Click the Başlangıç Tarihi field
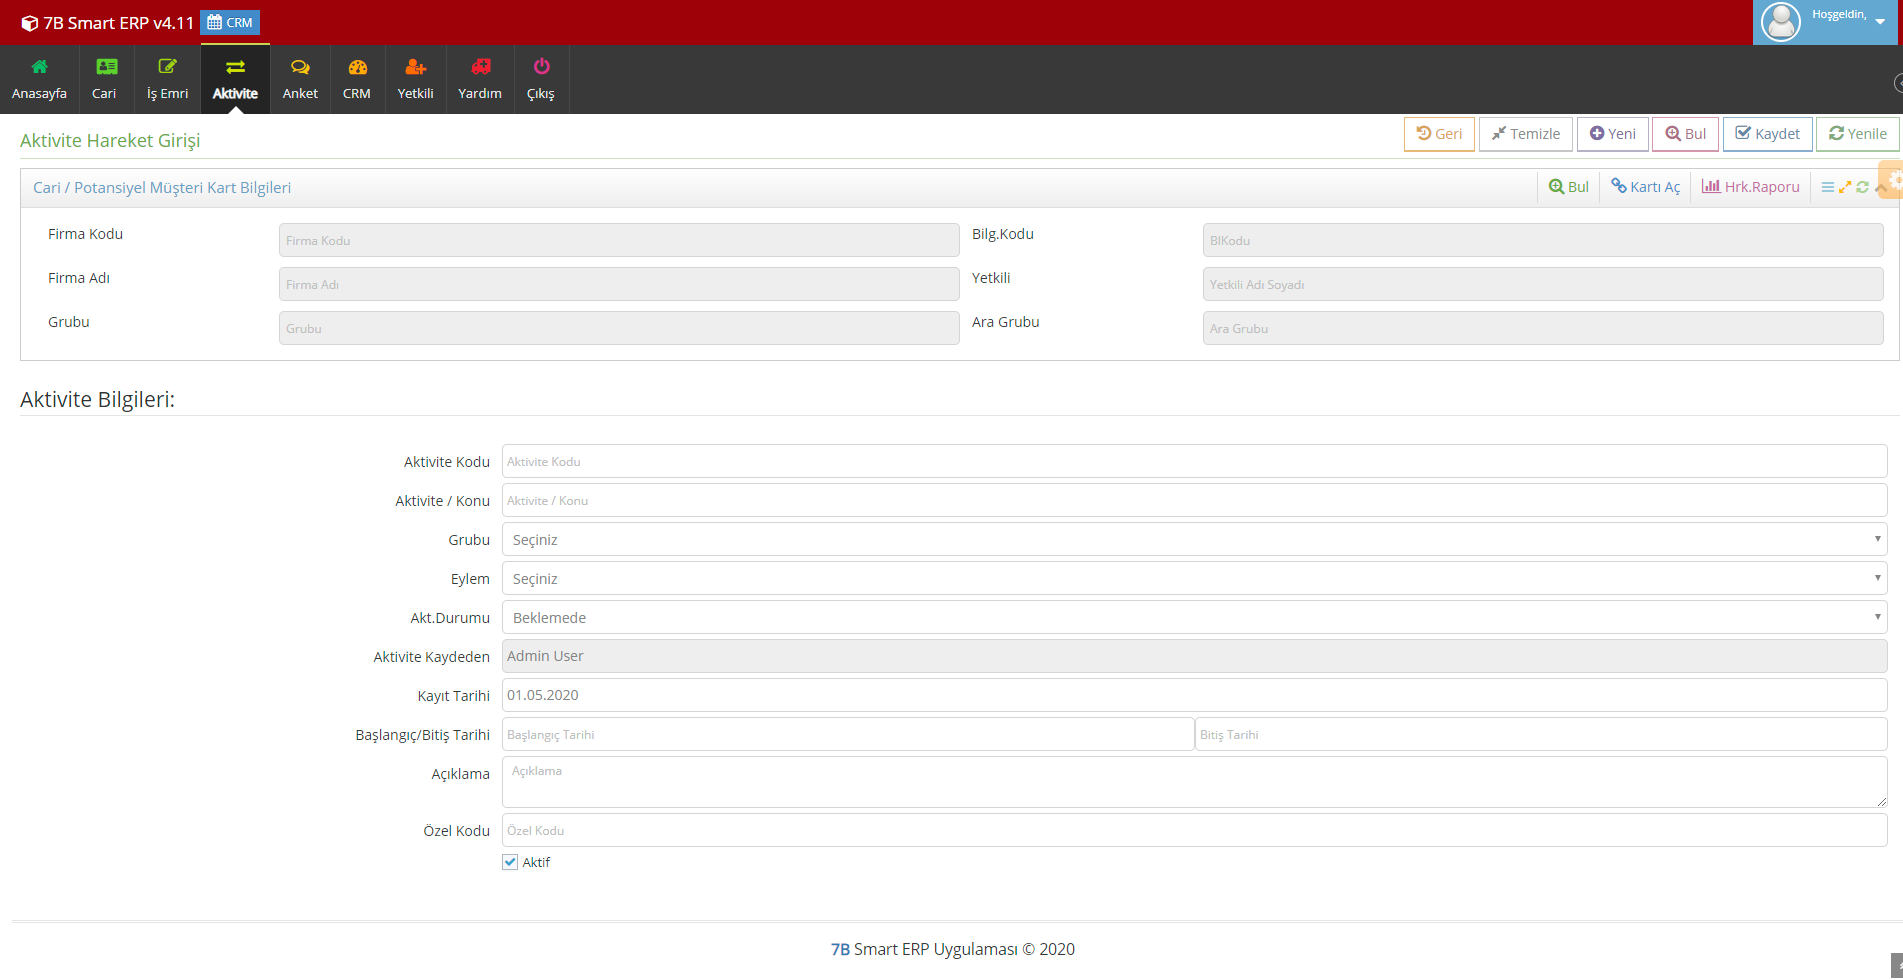The image size is (1903, 980). coord(848,734)
